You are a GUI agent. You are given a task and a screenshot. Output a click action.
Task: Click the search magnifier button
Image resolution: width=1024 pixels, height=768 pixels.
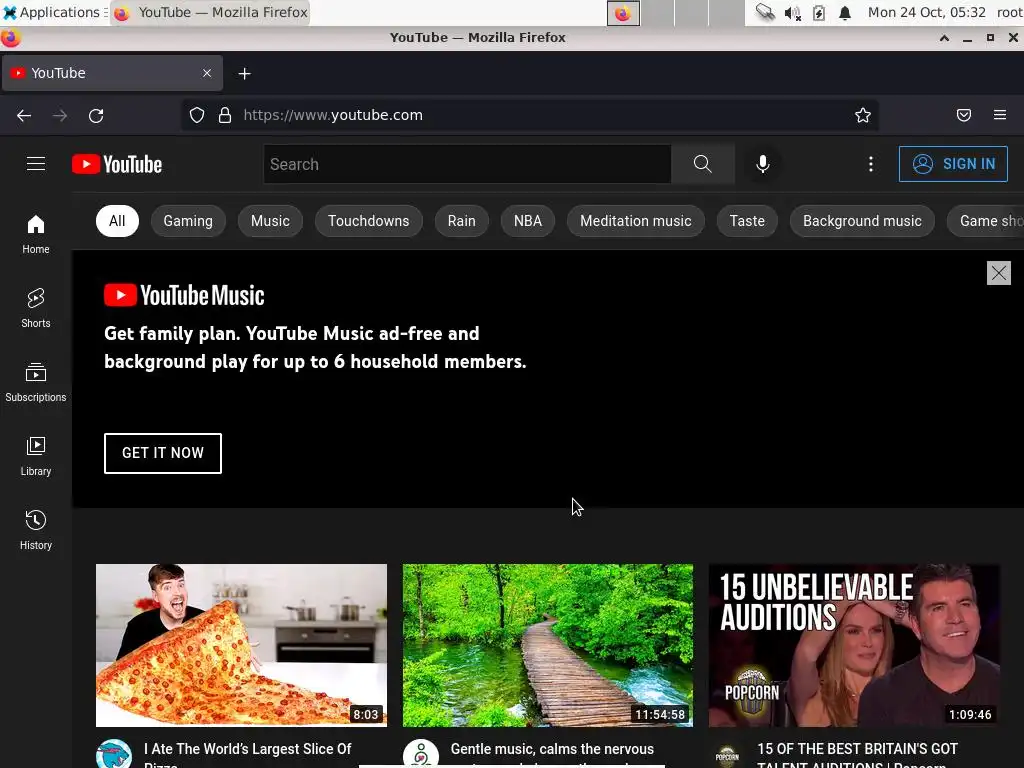(703, 164)
